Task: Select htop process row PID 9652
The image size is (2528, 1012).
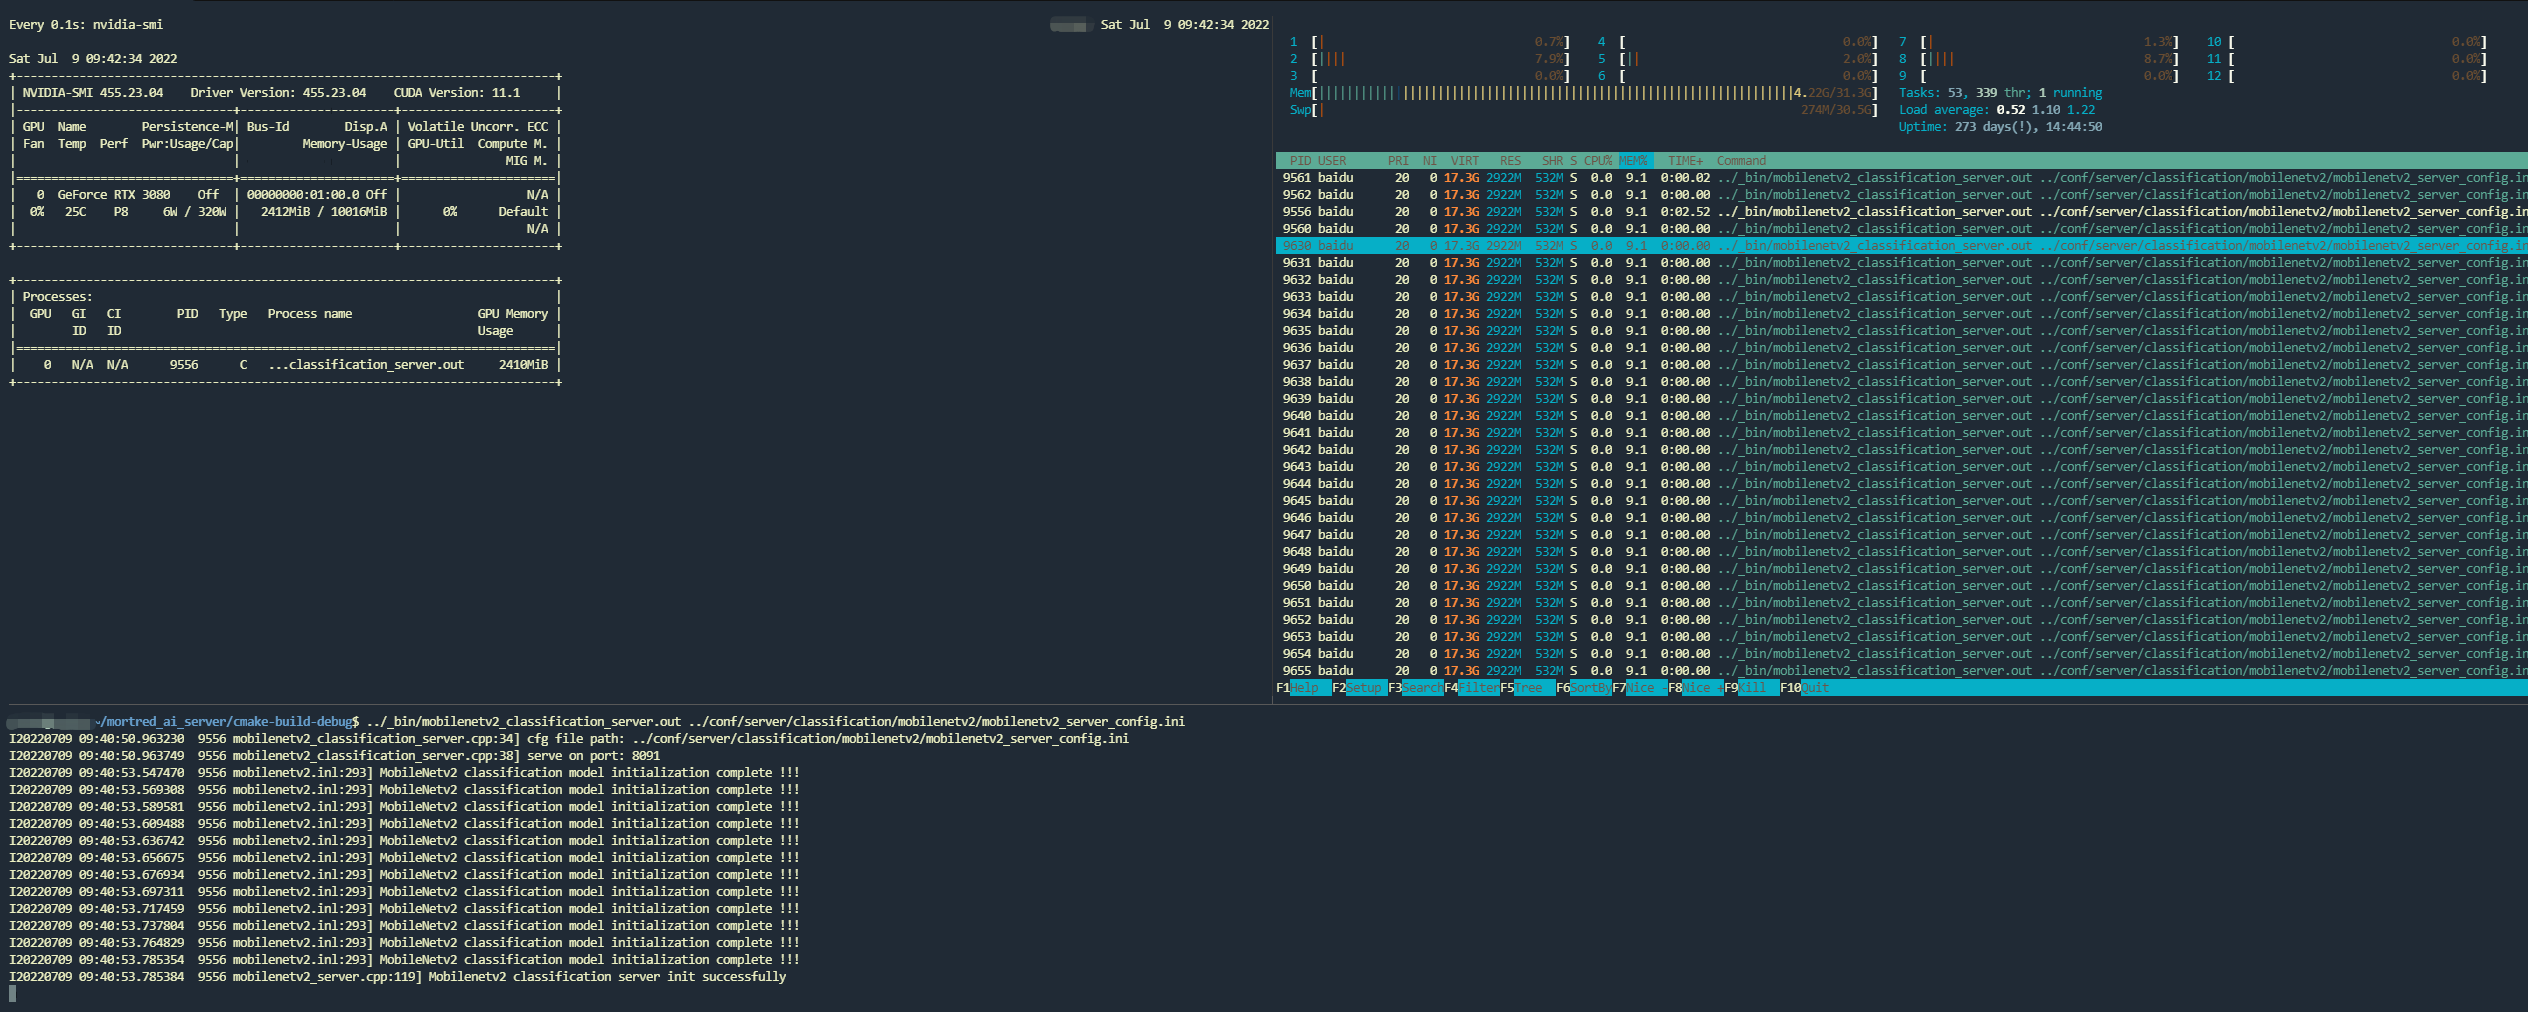Action: point(1902,620)
